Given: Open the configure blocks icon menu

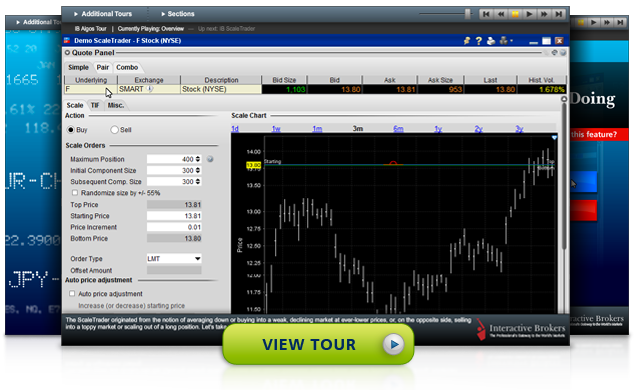Looking at the screenshot, I should (505, 41).
